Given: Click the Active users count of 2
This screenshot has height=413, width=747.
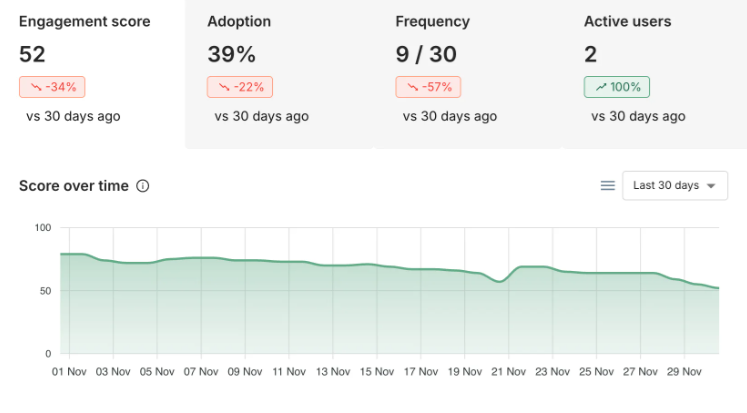Looking at the screenshot, I should click(591, 54).
